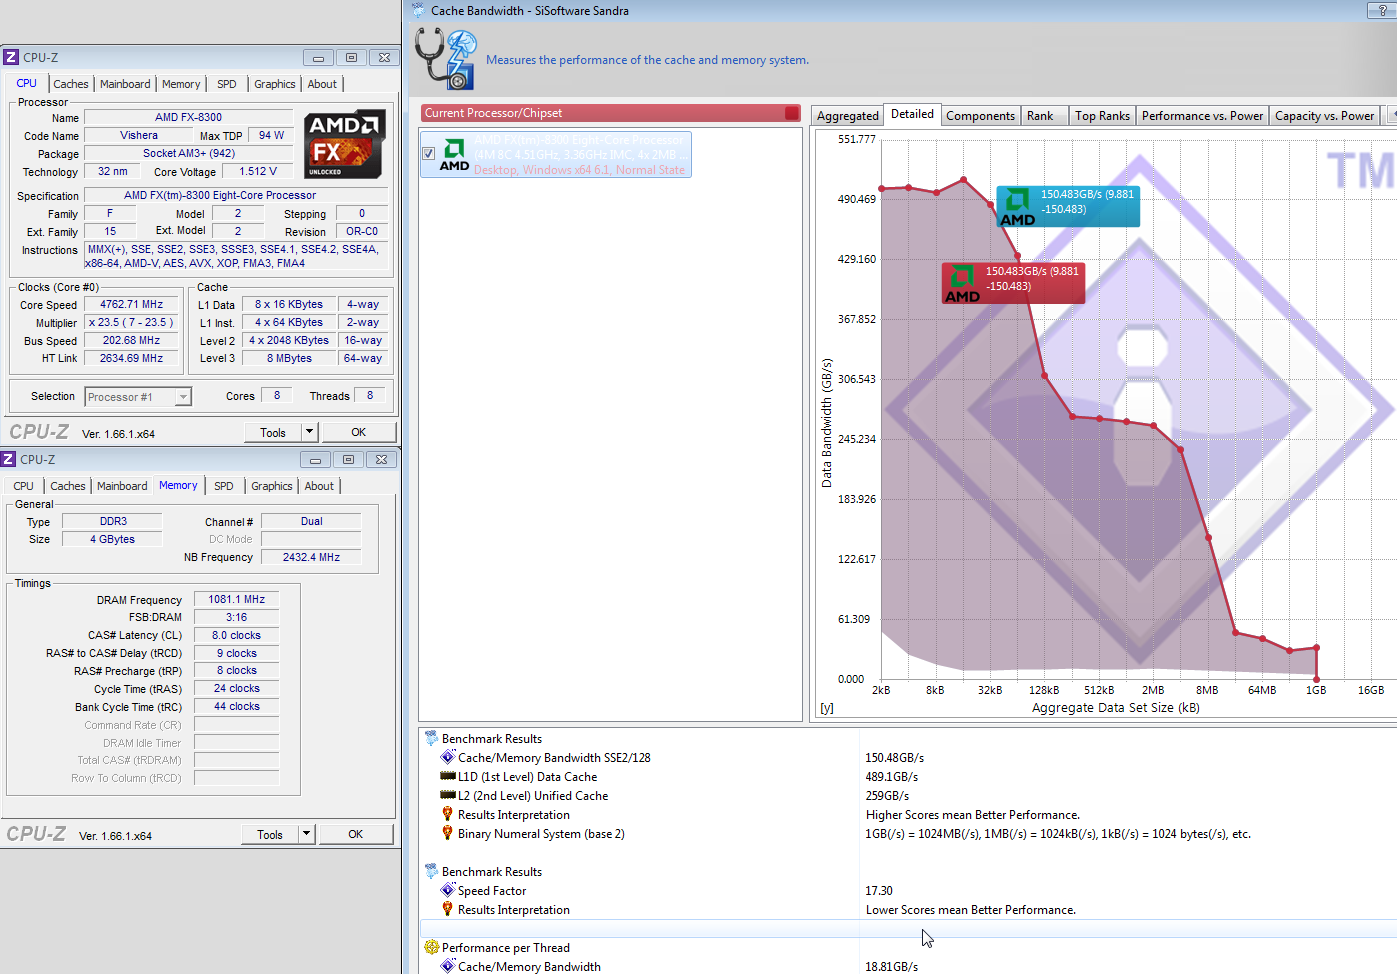Screen dimensions: 1397x974
Task: Click the Core Speed 4762.71 MHz field
Action: 131,305
